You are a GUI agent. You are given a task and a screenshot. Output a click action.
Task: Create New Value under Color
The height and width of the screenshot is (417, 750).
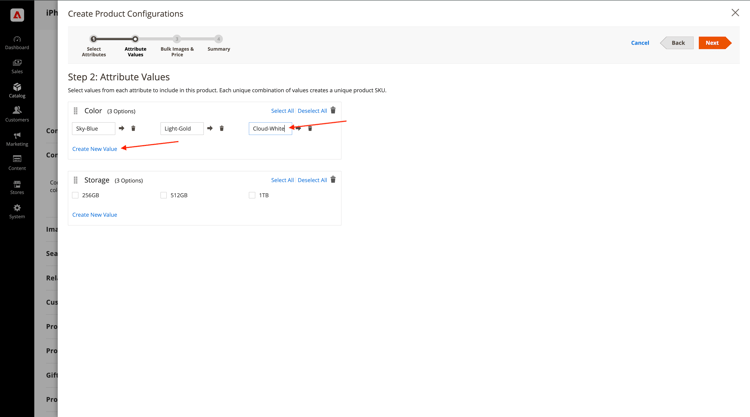[x=95, y=149]
